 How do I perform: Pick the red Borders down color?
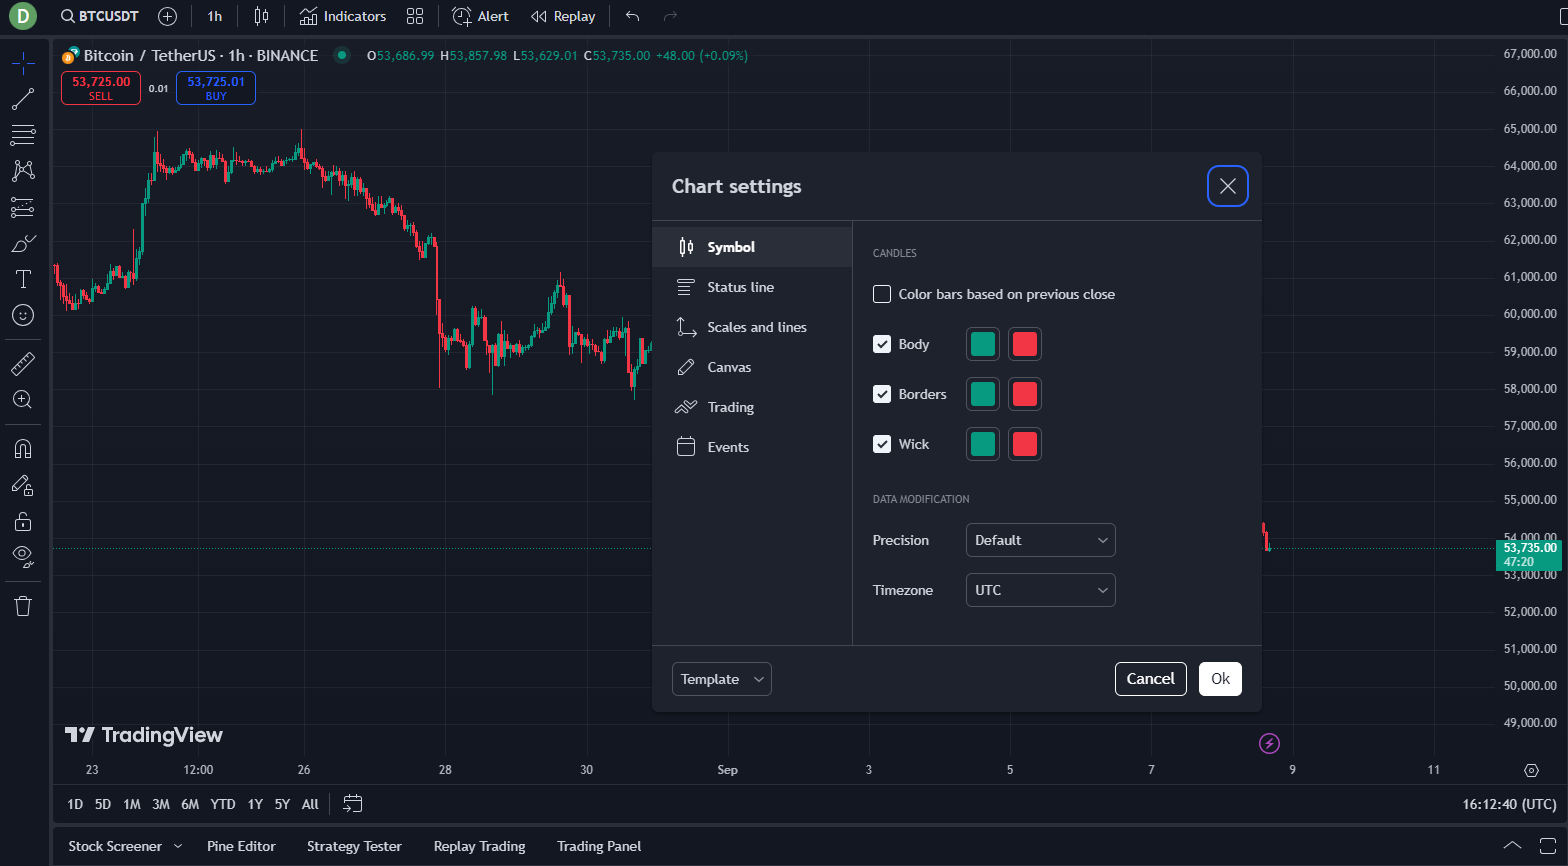tap(1025, 394)
